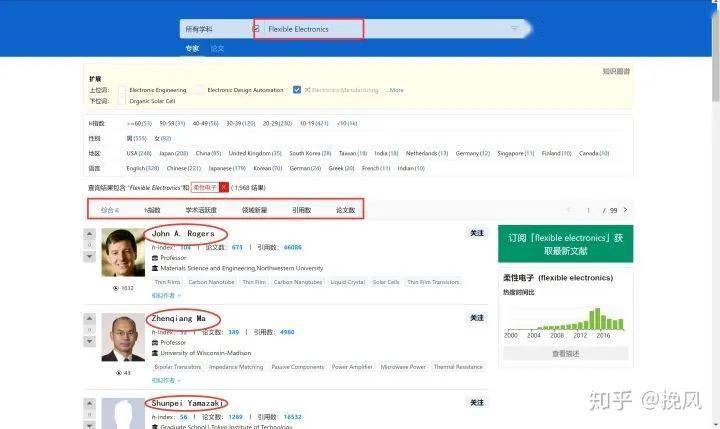Go to next results page arrow

[x=626, y=210]
